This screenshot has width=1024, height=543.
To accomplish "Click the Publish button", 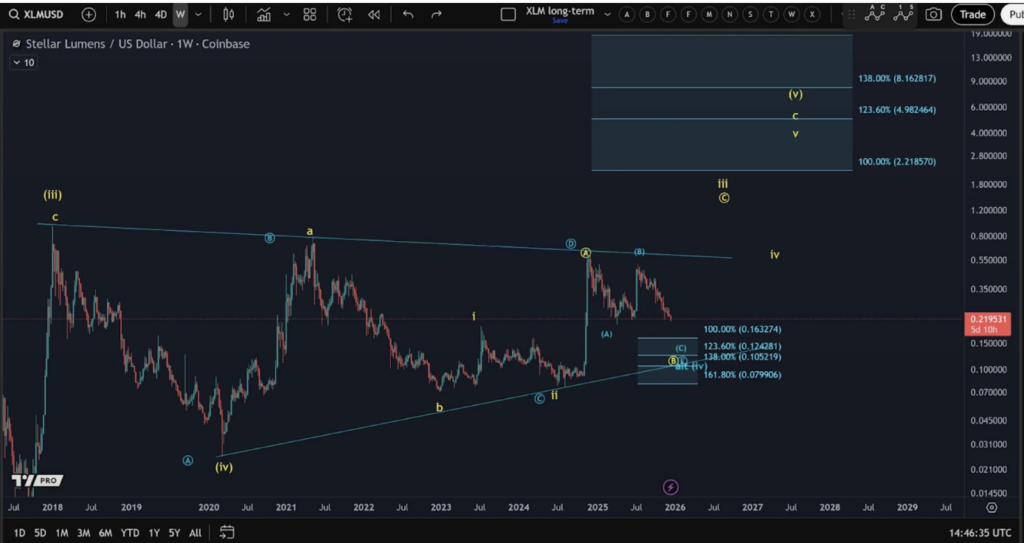I will tap(1012, 14).
